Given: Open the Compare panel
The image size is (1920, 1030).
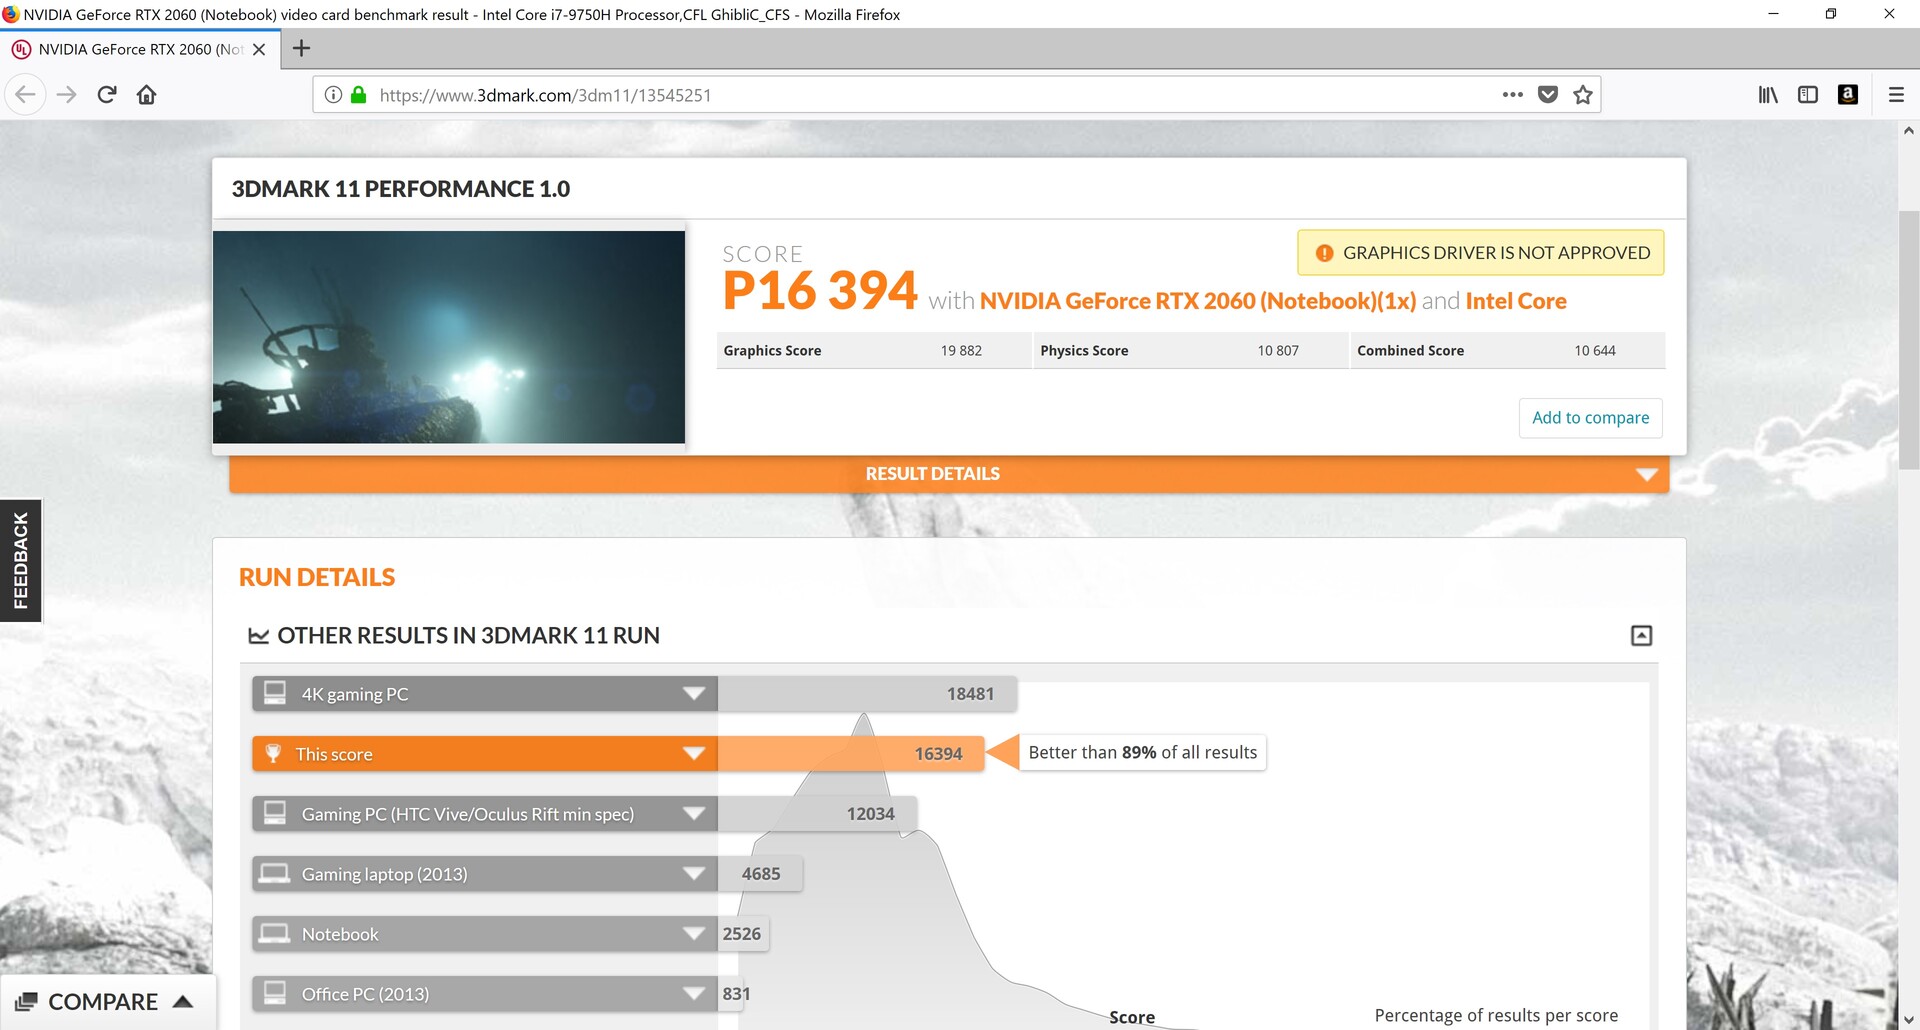Looking at the screenshot, I should point(106,1002).
